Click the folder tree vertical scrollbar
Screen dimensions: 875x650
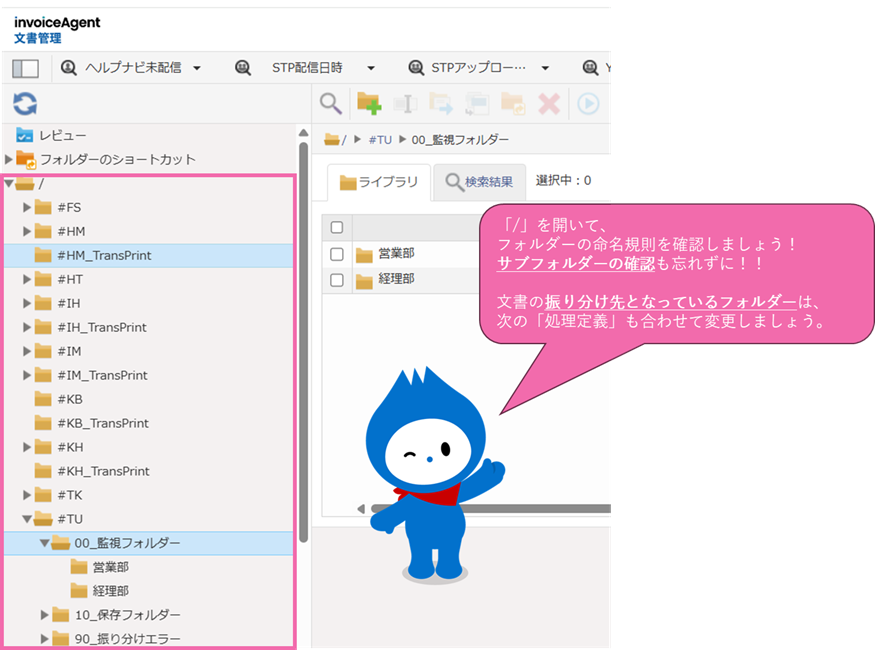[x=303, y=340]
